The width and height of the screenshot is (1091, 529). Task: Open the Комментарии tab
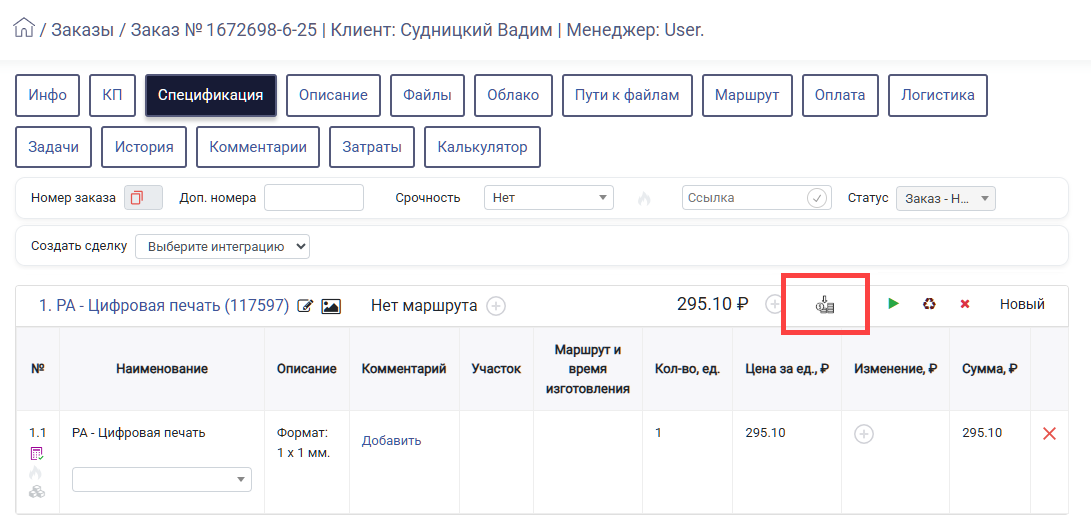tap(258, 147)
